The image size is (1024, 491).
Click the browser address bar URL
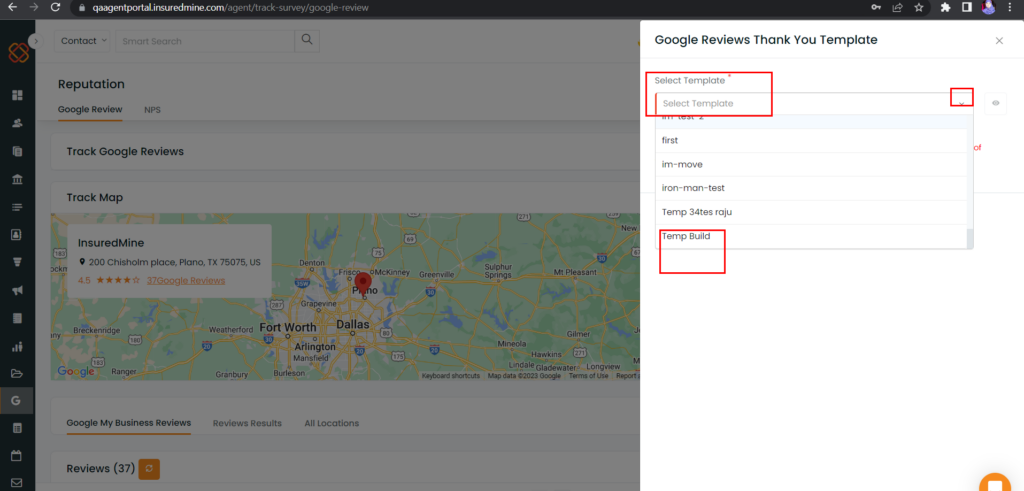[230, 7]
